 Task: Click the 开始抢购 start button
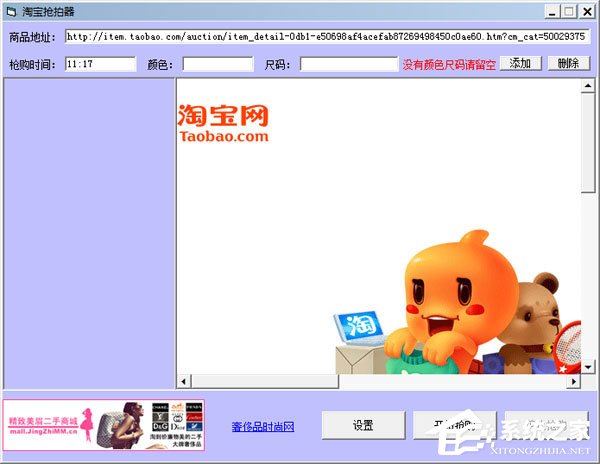454,425
